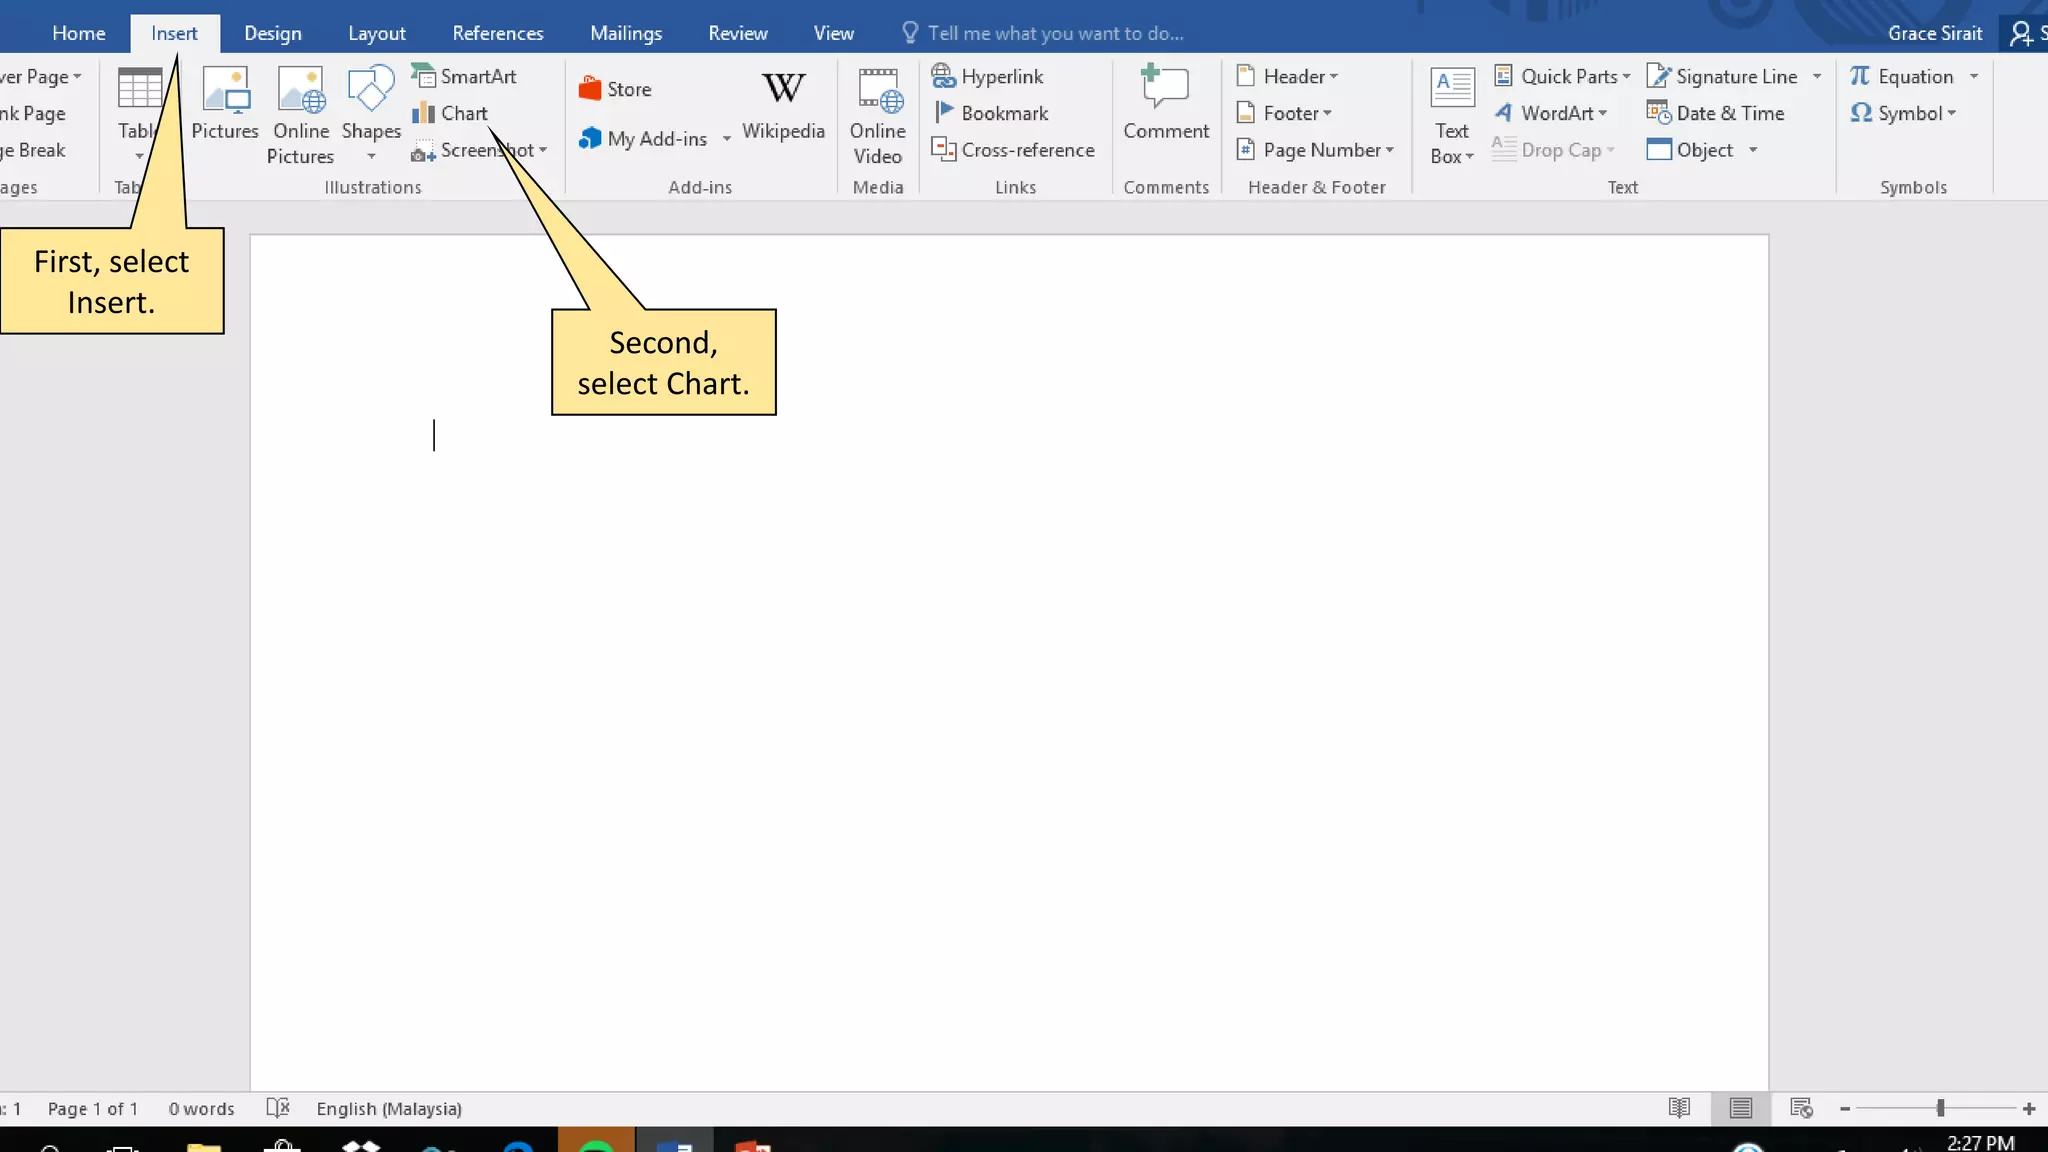This screenshot has width=2048, height=1152.
Task: Open the WordArt dropdown
Action: (1550, 113)
